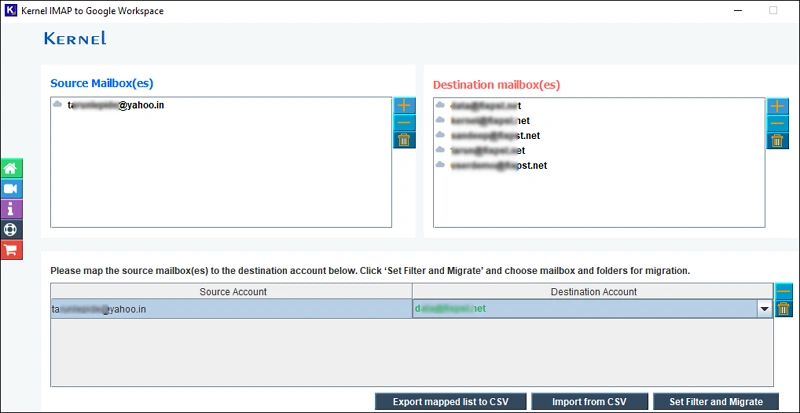This screenshot has height=413, width=800.
Task: Remove destination mailbox with minus icon
Action: (778, 124)
